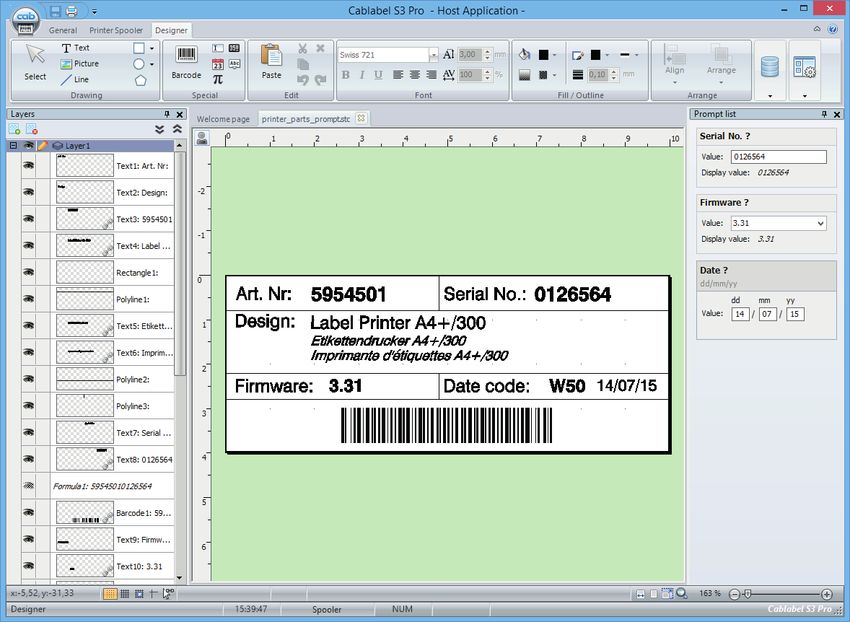The image size is (850, 622).
Task: Choose the Text drawing tool
Action: click(75, 48)
